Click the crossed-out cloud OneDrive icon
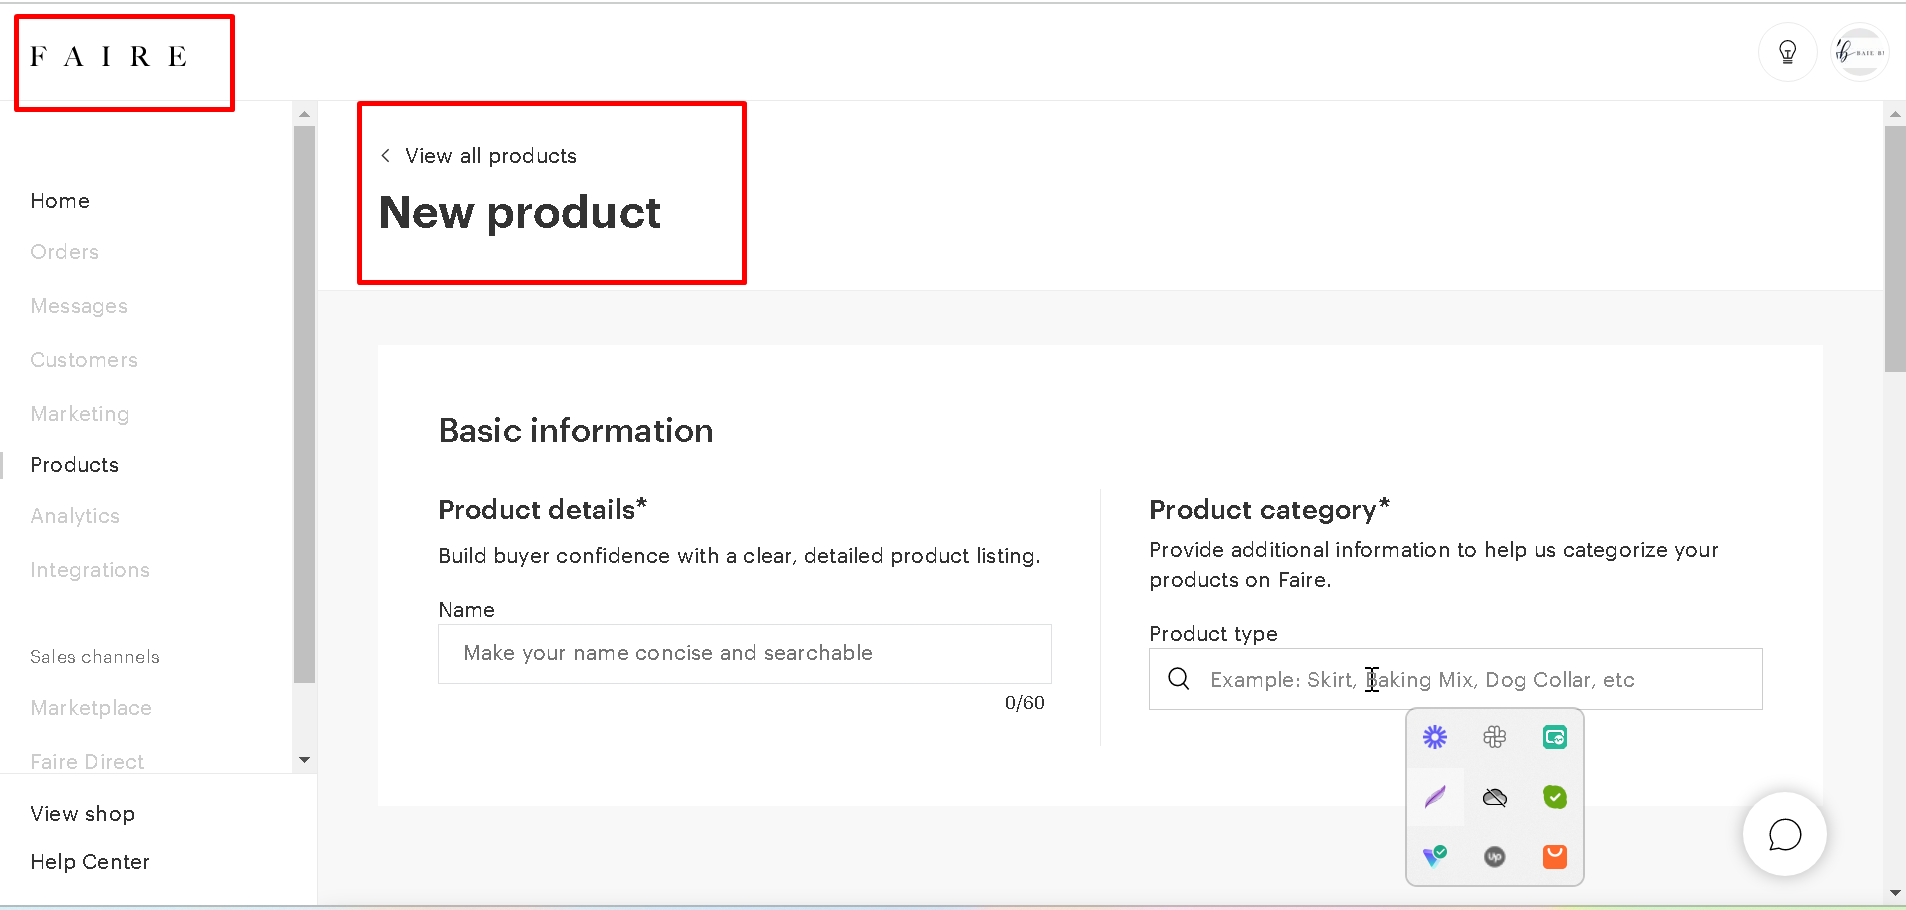The image size is (1906, 910). coord(1495,797)
